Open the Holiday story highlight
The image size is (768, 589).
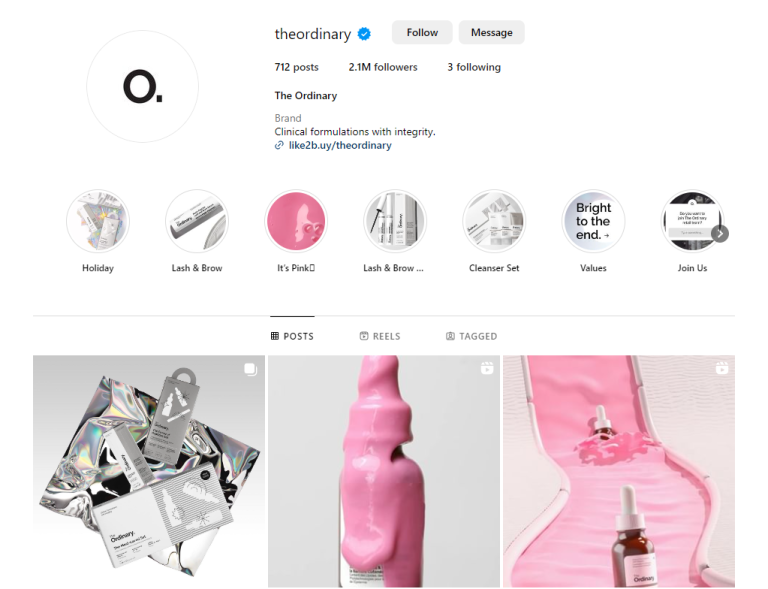coord(98,221)
